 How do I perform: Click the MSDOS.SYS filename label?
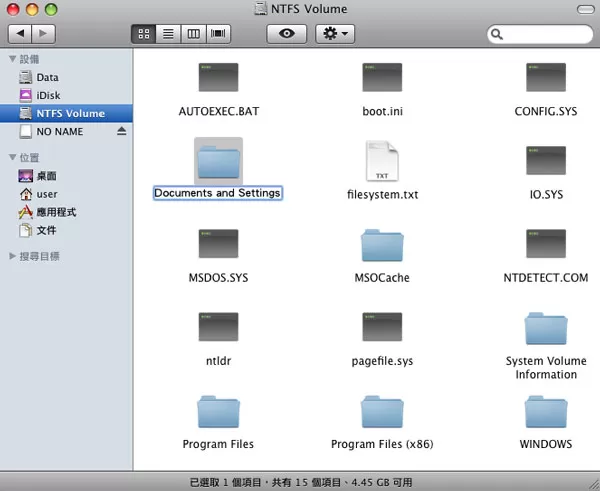218,277
